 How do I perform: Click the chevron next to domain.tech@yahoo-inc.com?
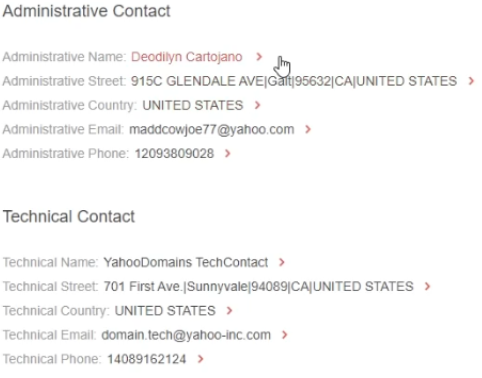tap(284, 335)
